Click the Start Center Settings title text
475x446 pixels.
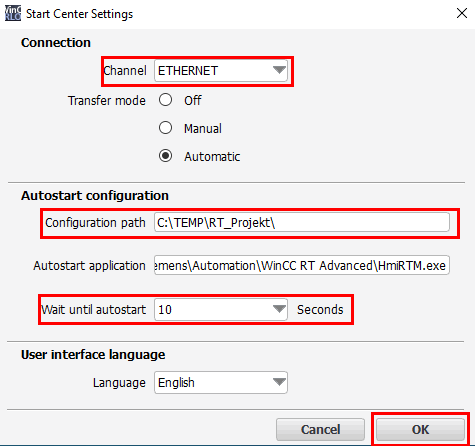[79, 14]
